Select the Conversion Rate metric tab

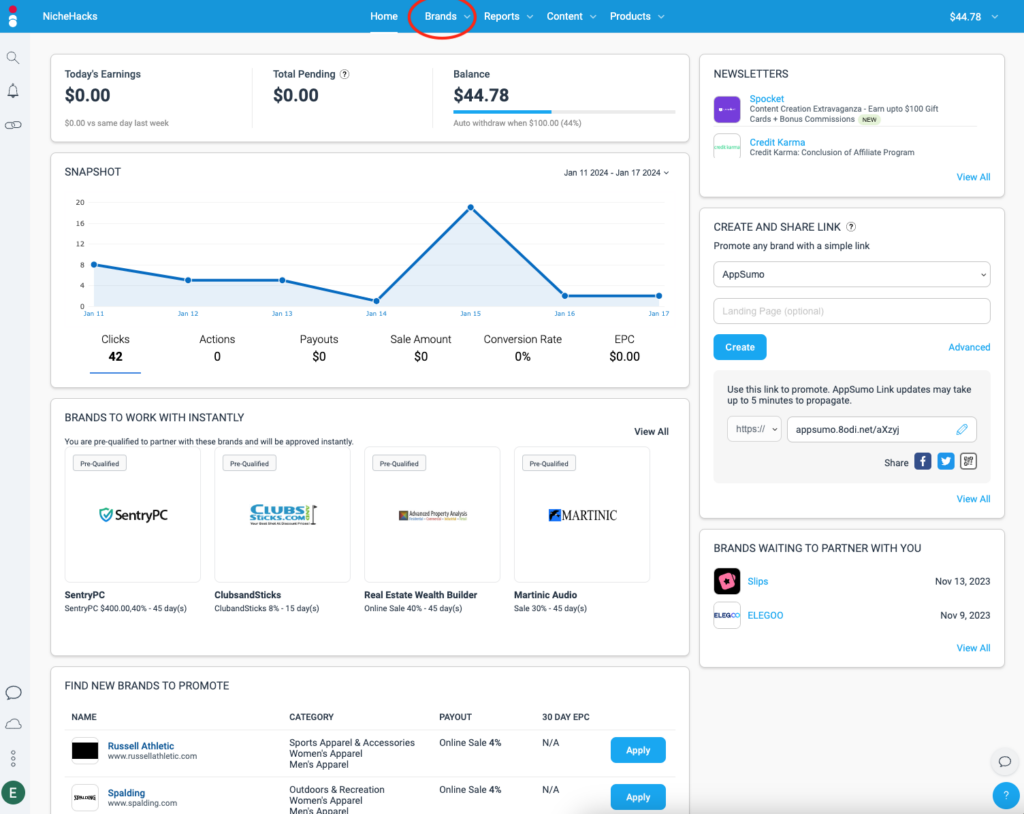522,348
